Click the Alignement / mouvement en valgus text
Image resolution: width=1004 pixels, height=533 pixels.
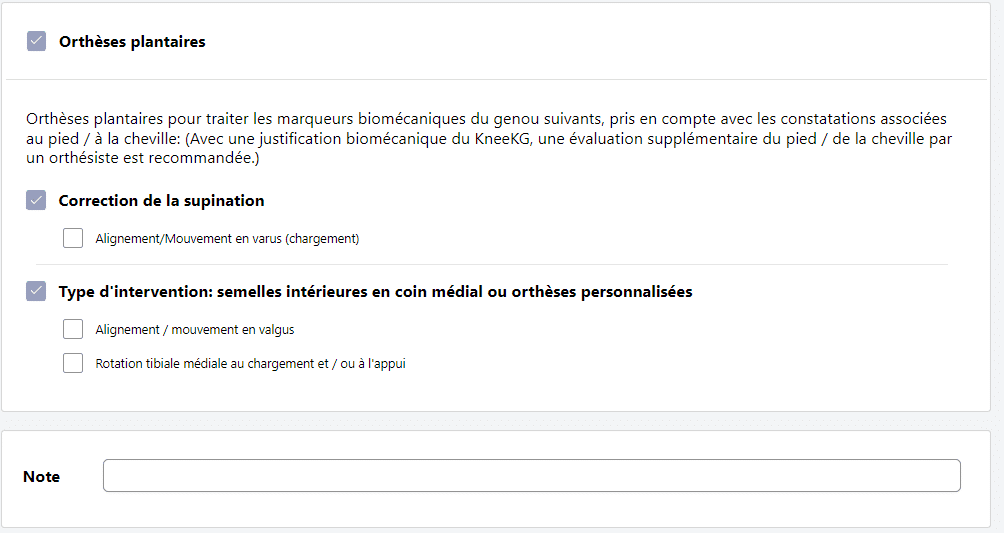[x=195, y=329]
